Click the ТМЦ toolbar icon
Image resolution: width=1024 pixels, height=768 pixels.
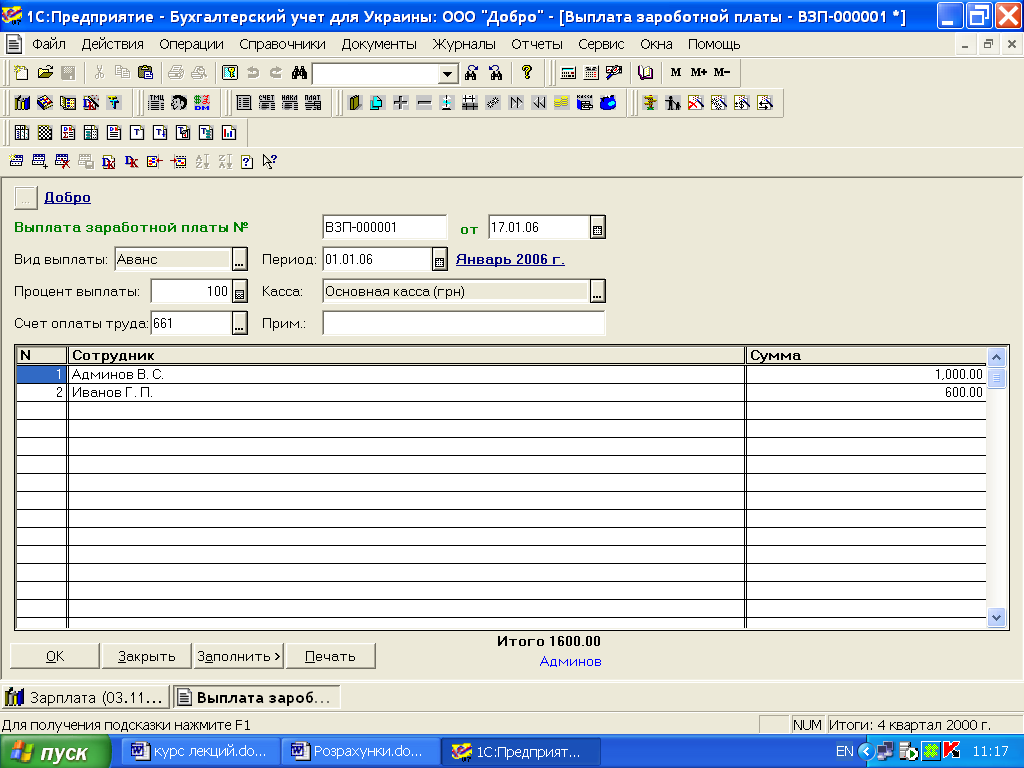pos(155,103)
